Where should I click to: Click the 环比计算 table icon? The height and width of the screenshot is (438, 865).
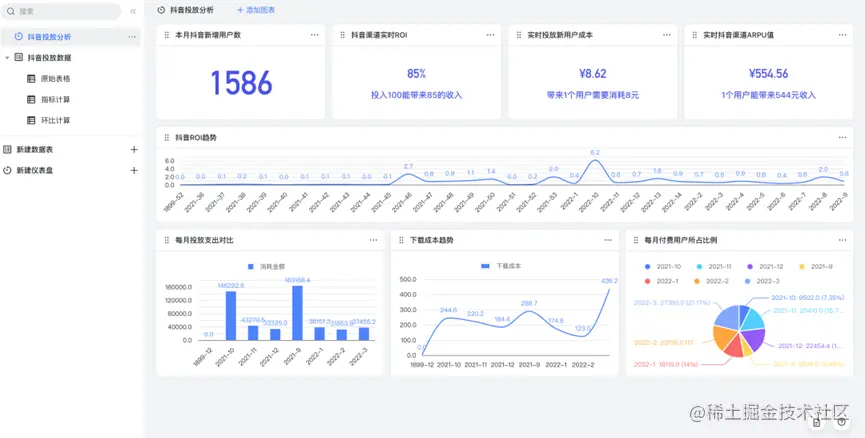[x=31, y=120]
